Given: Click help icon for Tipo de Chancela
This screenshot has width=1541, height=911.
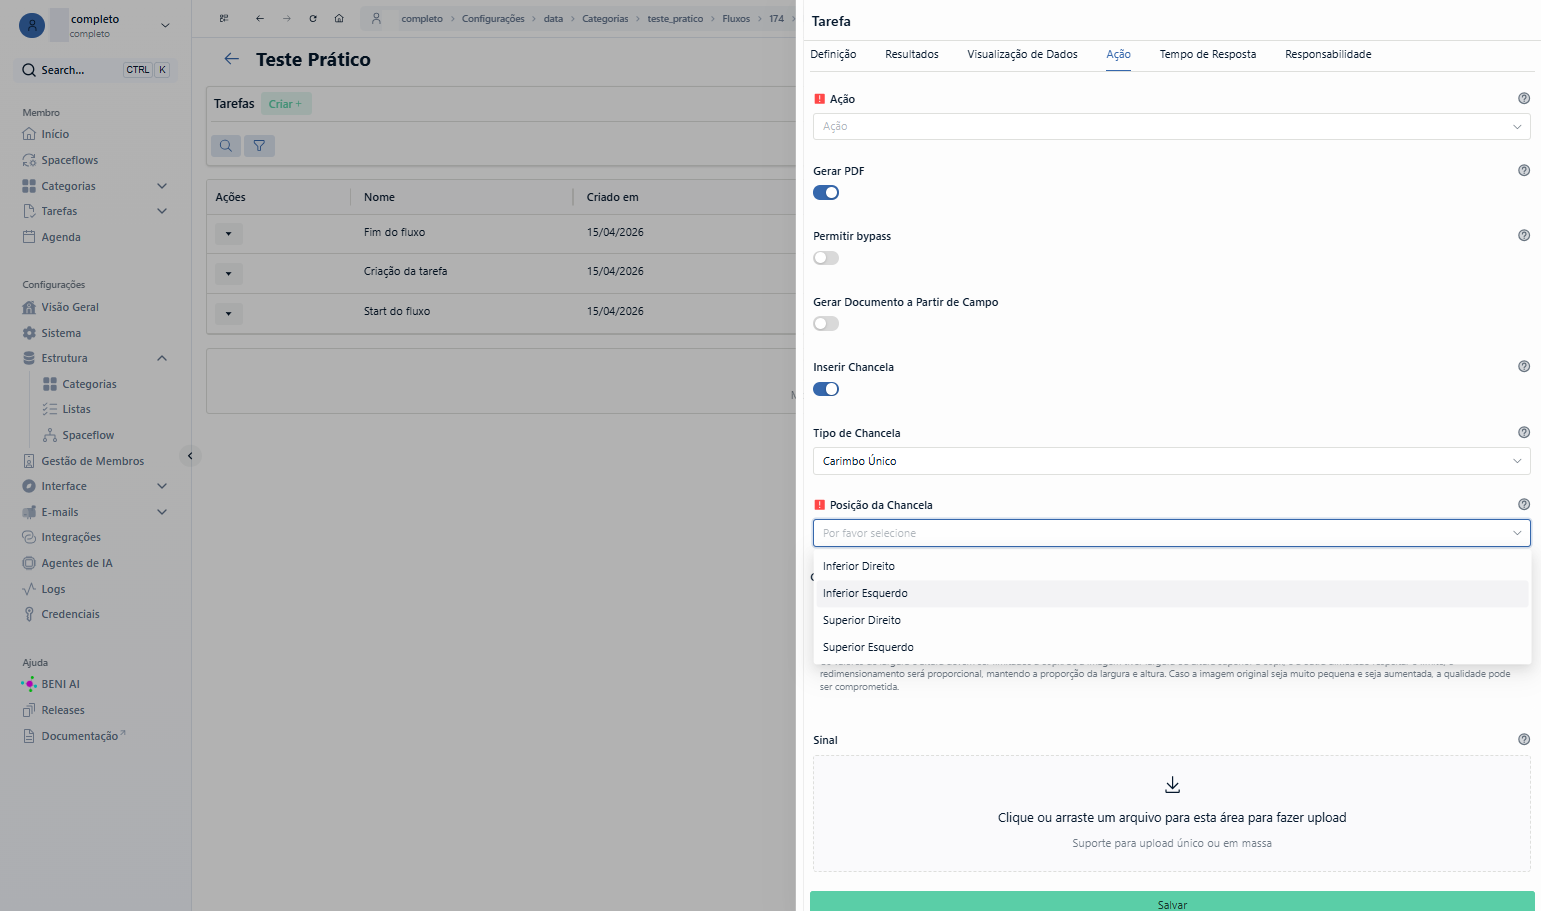Looking at the screenshot, I should point(1524,432).
